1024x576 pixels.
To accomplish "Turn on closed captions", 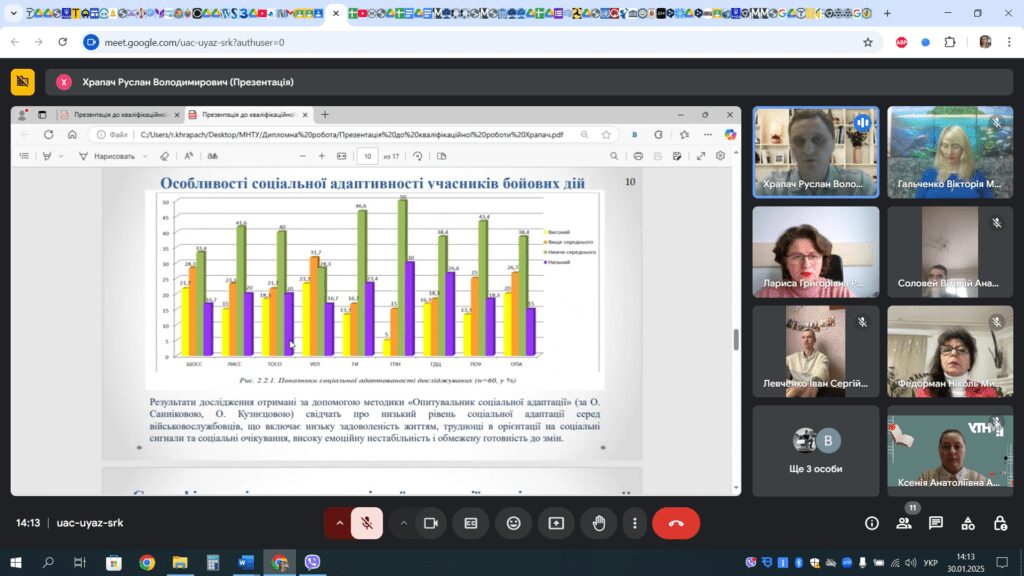I will [471, 523].
